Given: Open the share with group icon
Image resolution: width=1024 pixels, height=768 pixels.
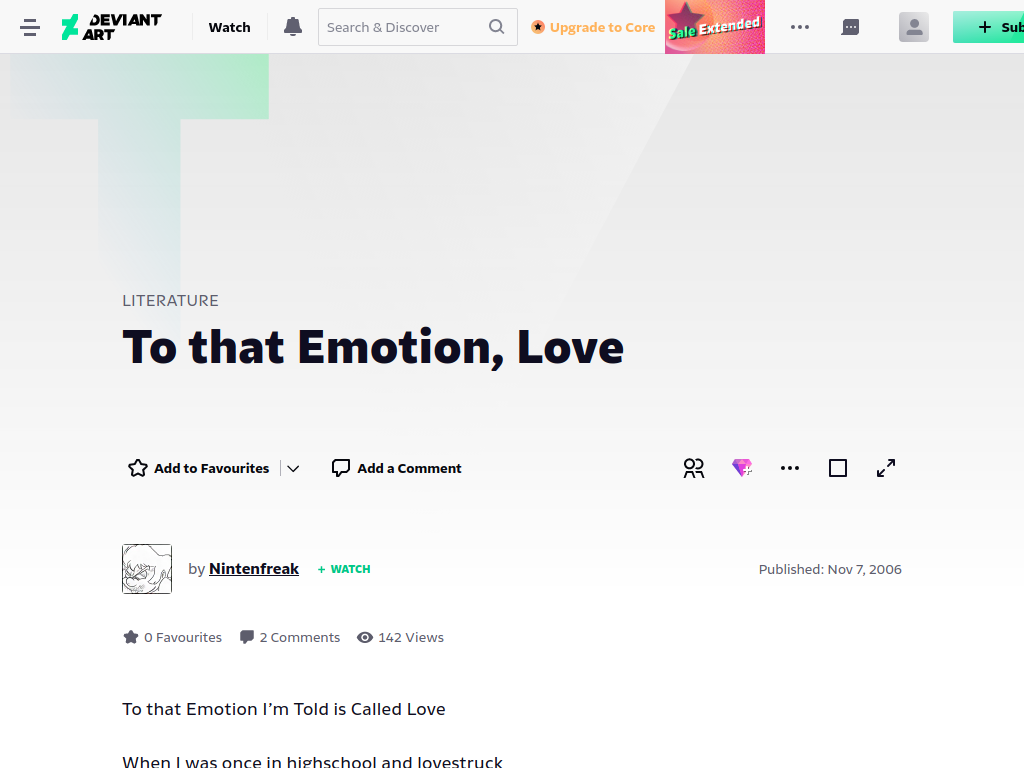Looking at the screenshot, I should point(694,468).
